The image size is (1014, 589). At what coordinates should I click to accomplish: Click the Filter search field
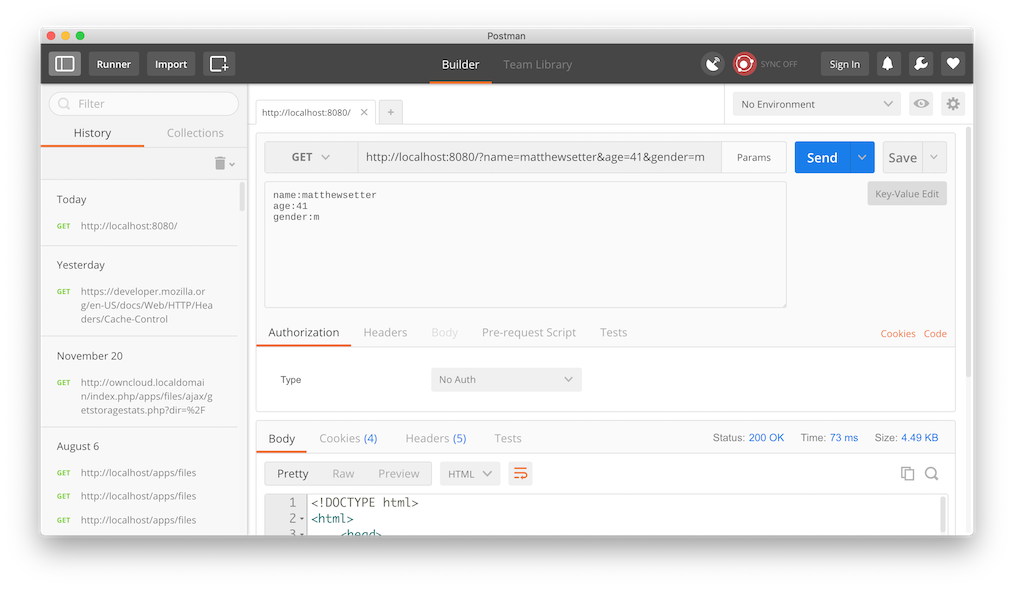click(144, 103)
